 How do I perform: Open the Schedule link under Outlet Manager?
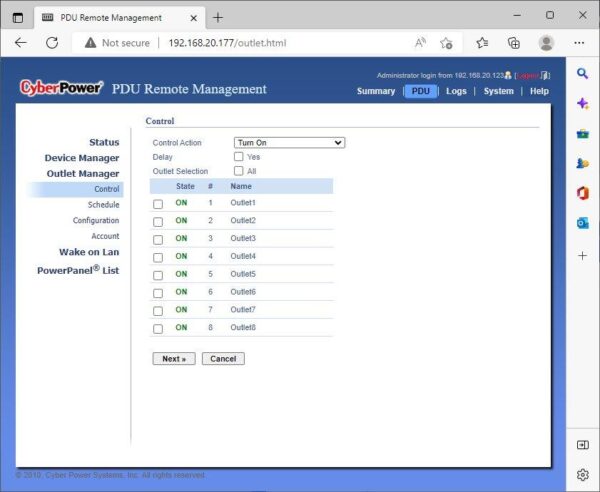[x=103, y=205]
